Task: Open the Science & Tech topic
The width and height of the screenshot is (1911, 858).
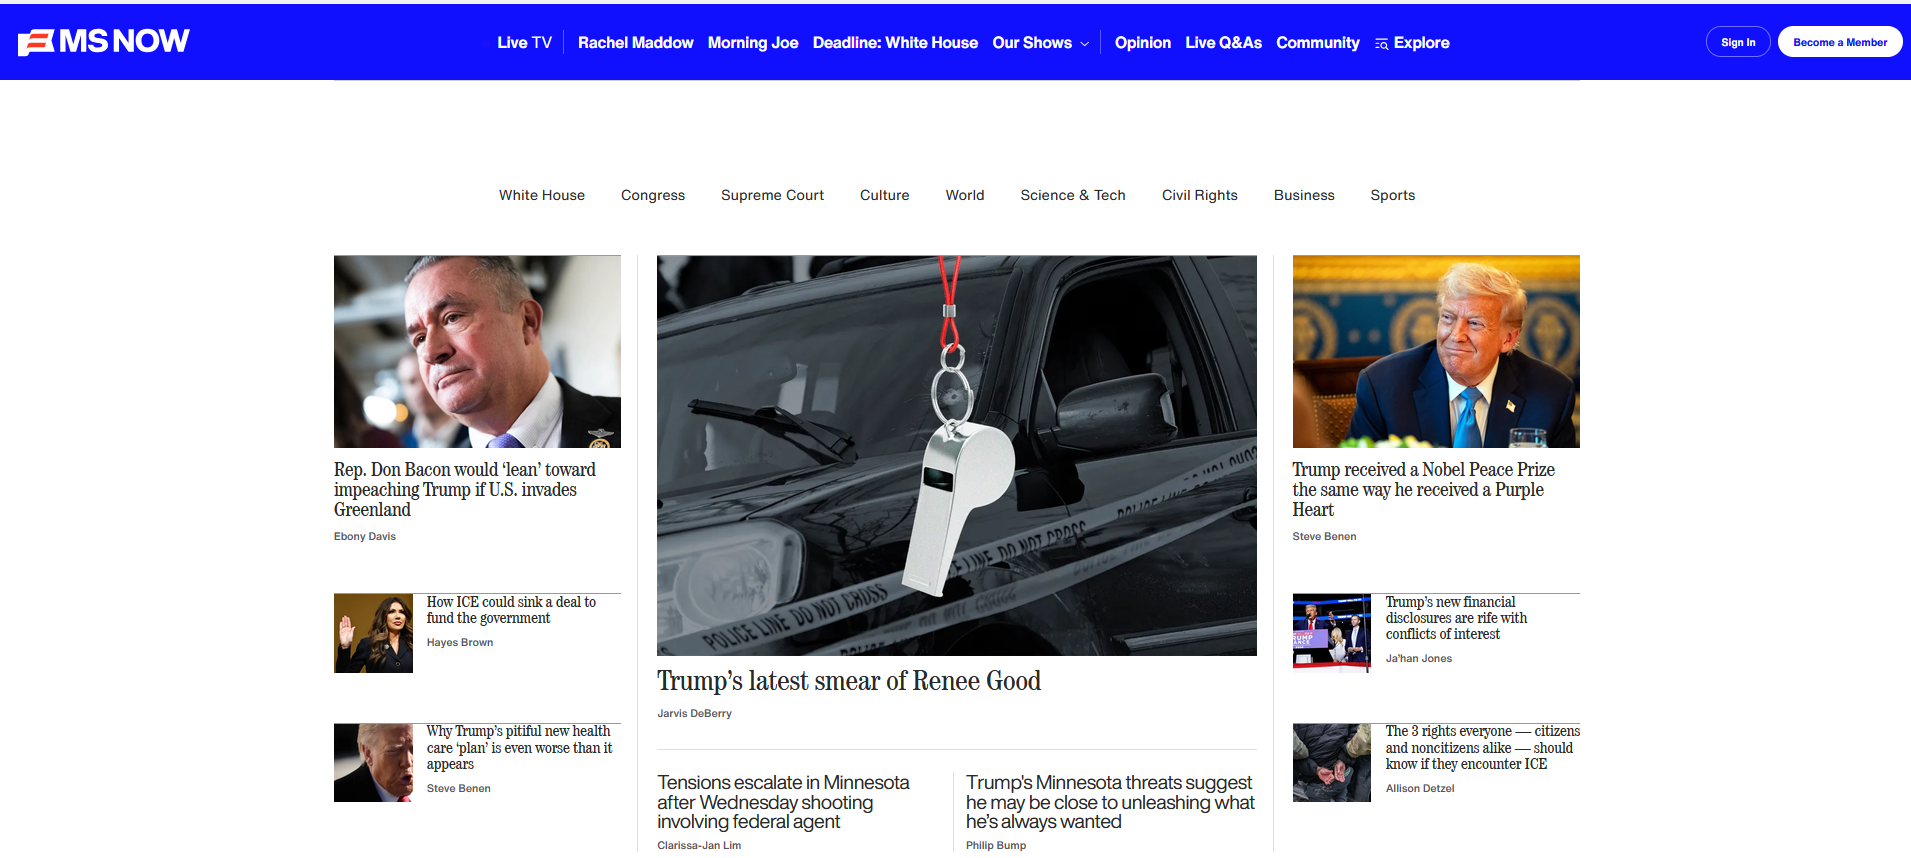Action: coord(1073,195)
